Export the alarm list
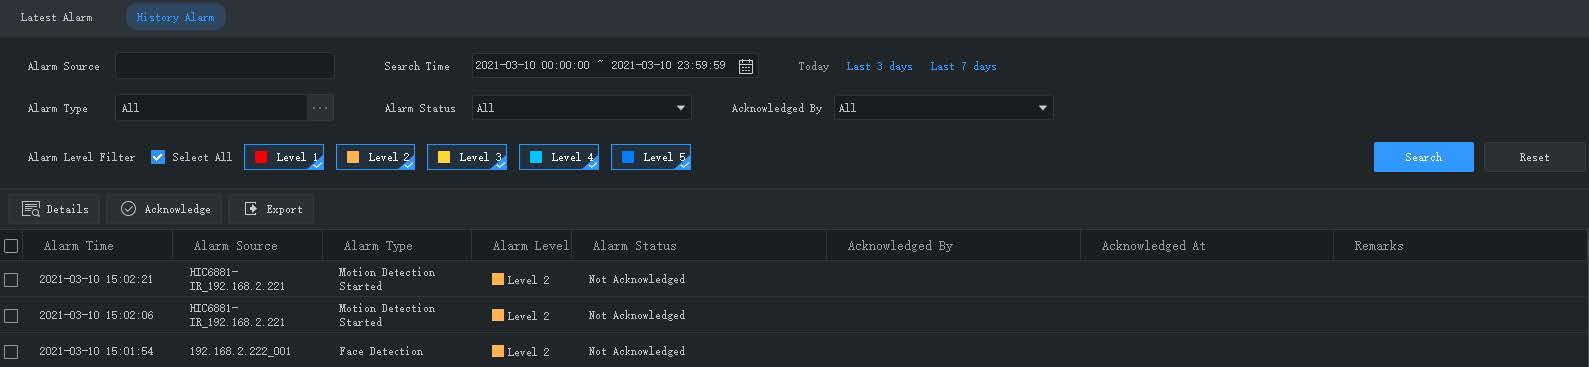This screenshot has height=367, width=1589. [272, 209]
